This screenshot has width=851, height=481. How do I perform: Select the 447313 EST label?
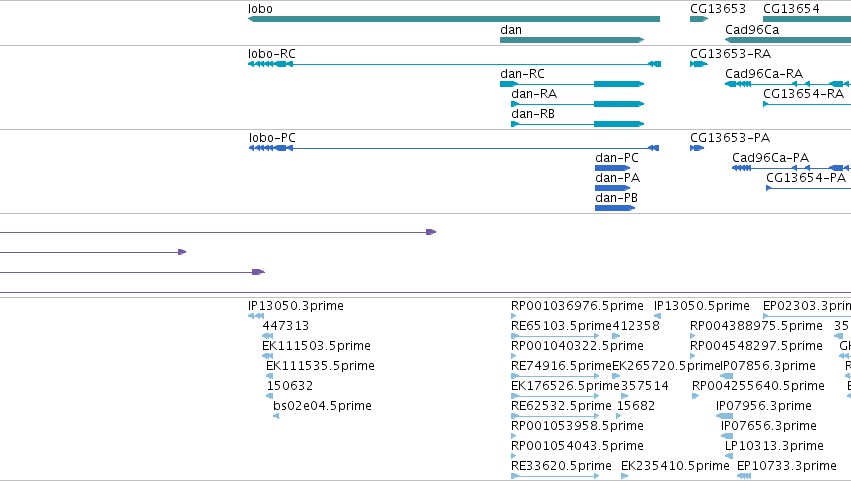click(285, 326)
